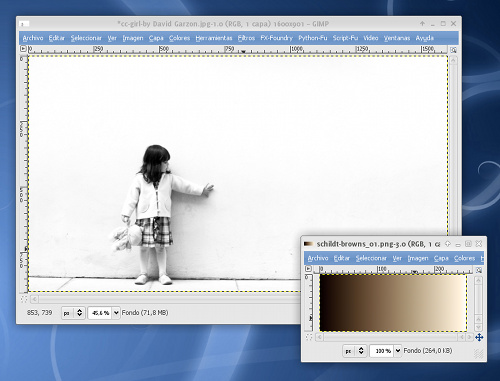
Task: Toggle quick mask button in main window
Action: pyautogui.click(x=24, y=299)
